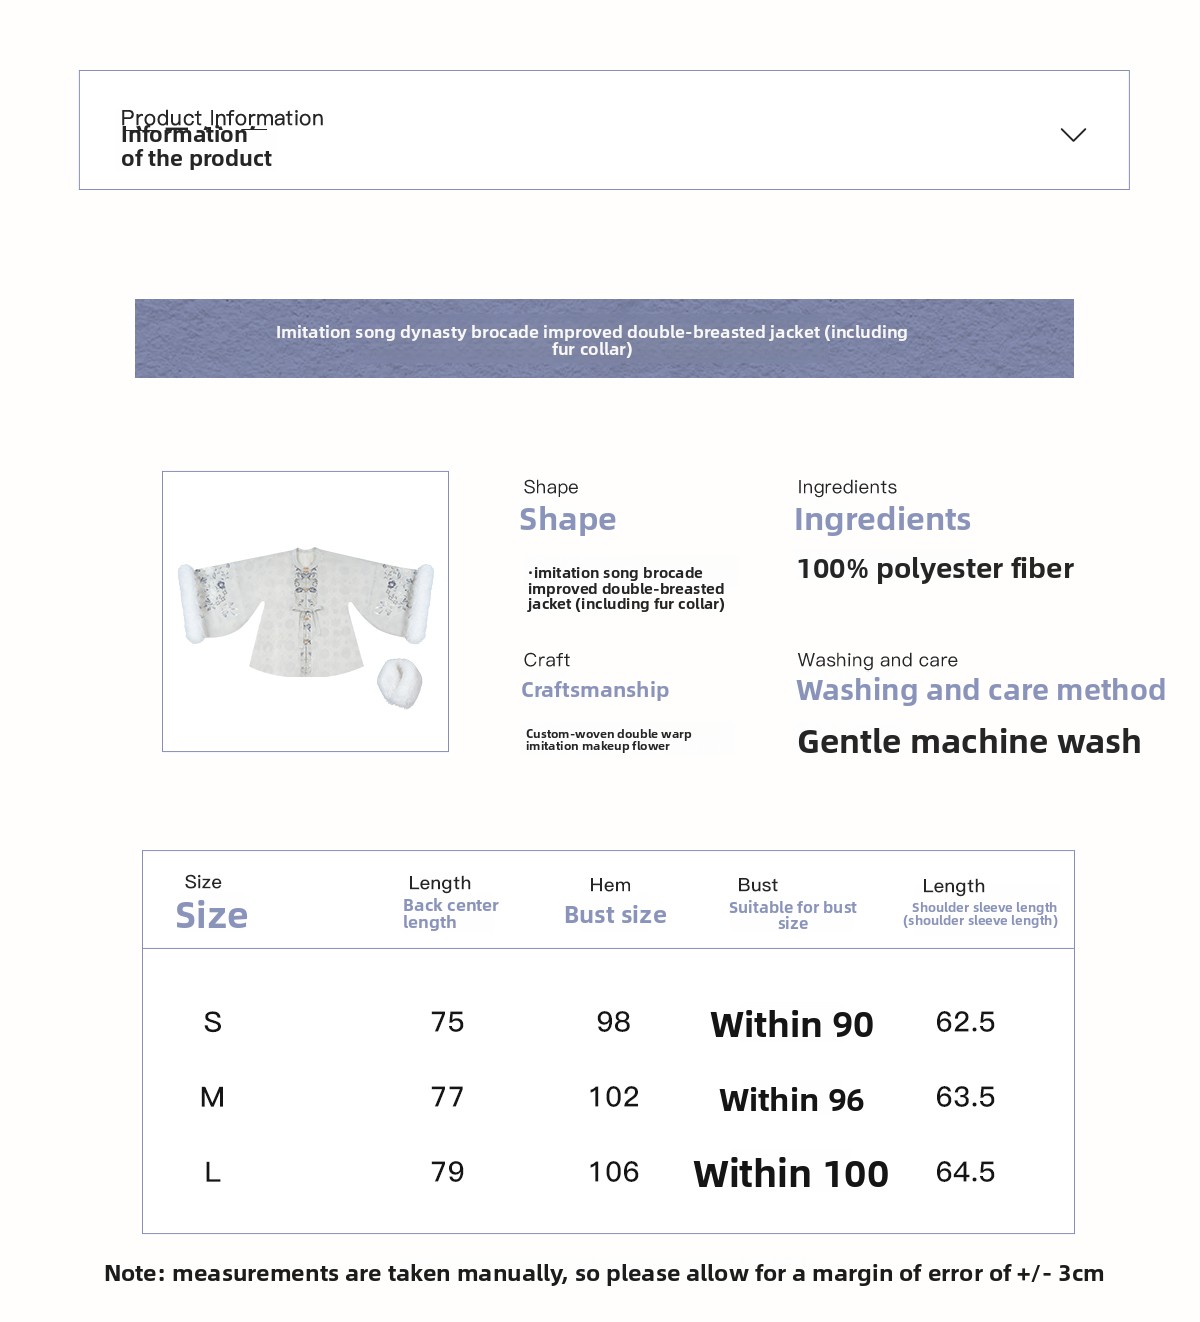This screenshot has width=1200, height=1322.
Task: Click Suitable for bust size column header
Action: pyautogui.click(x=792, y=914)
